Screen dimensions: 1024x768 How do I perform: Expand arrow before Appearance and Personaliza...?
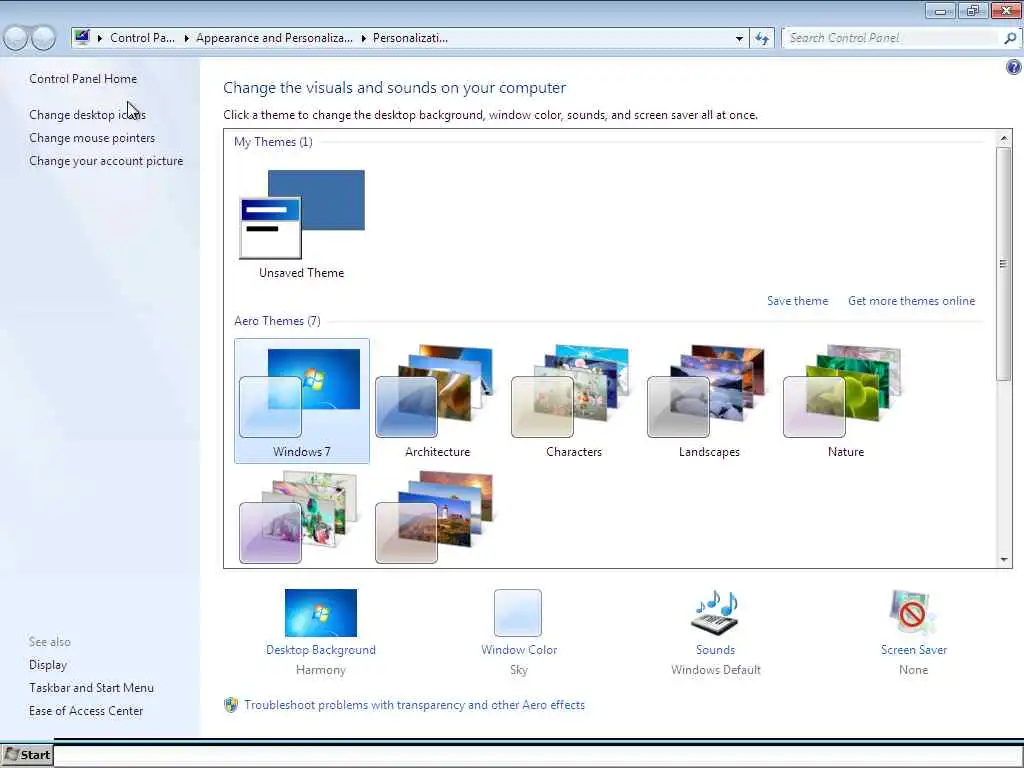click(x=186, y=38)
